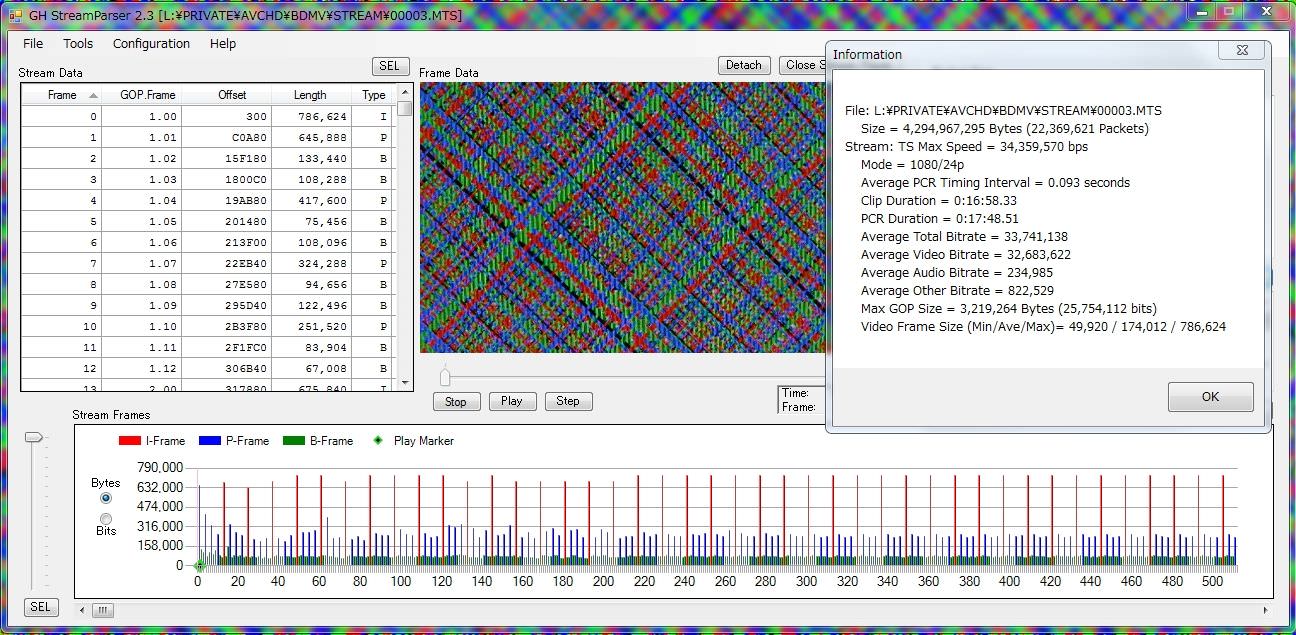Click the vertical zoom slider thumb
This screenshot has height=635, width=1296.
[35, 437]
